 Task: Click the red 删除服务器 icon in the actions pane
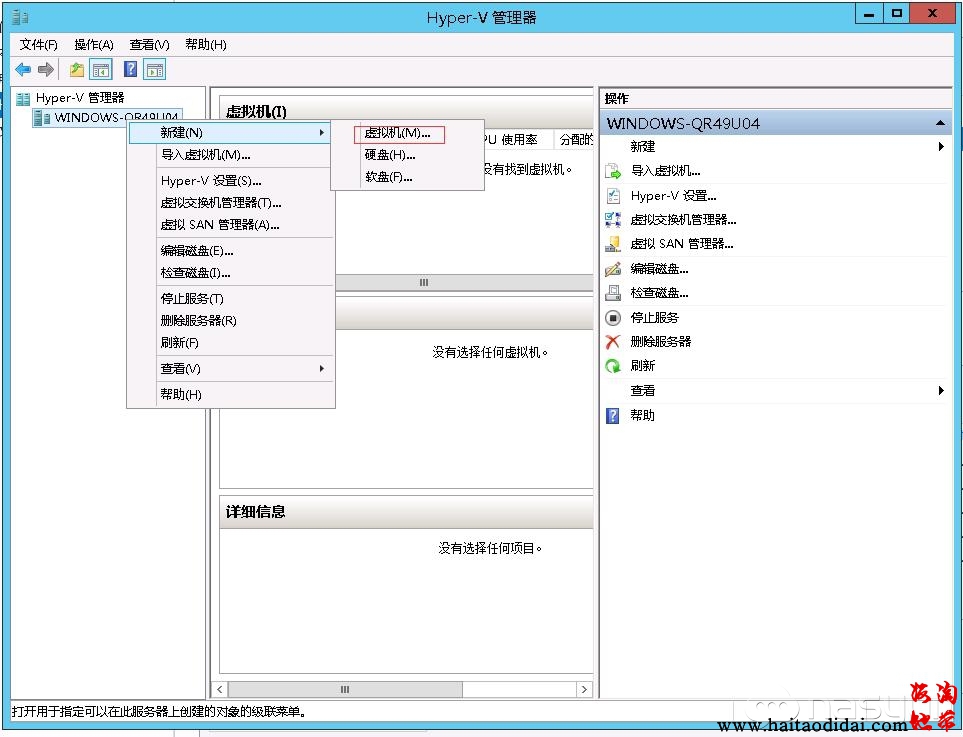pyautogui.click(x=613, y=342)
